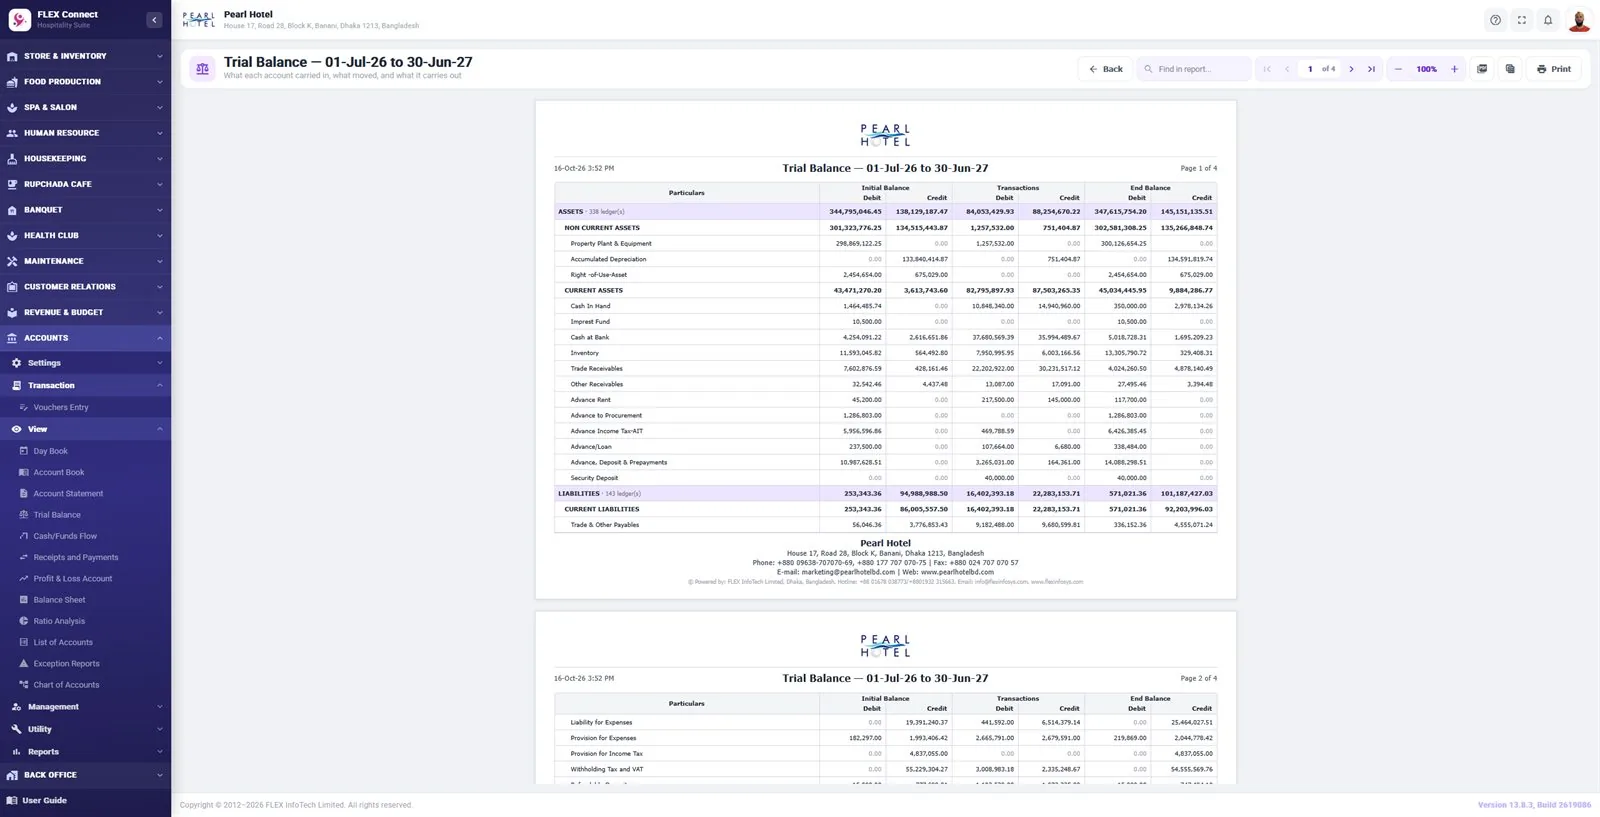Expand the Human Resource section
Screen dimensions: 1600x817
click(85, 133)
